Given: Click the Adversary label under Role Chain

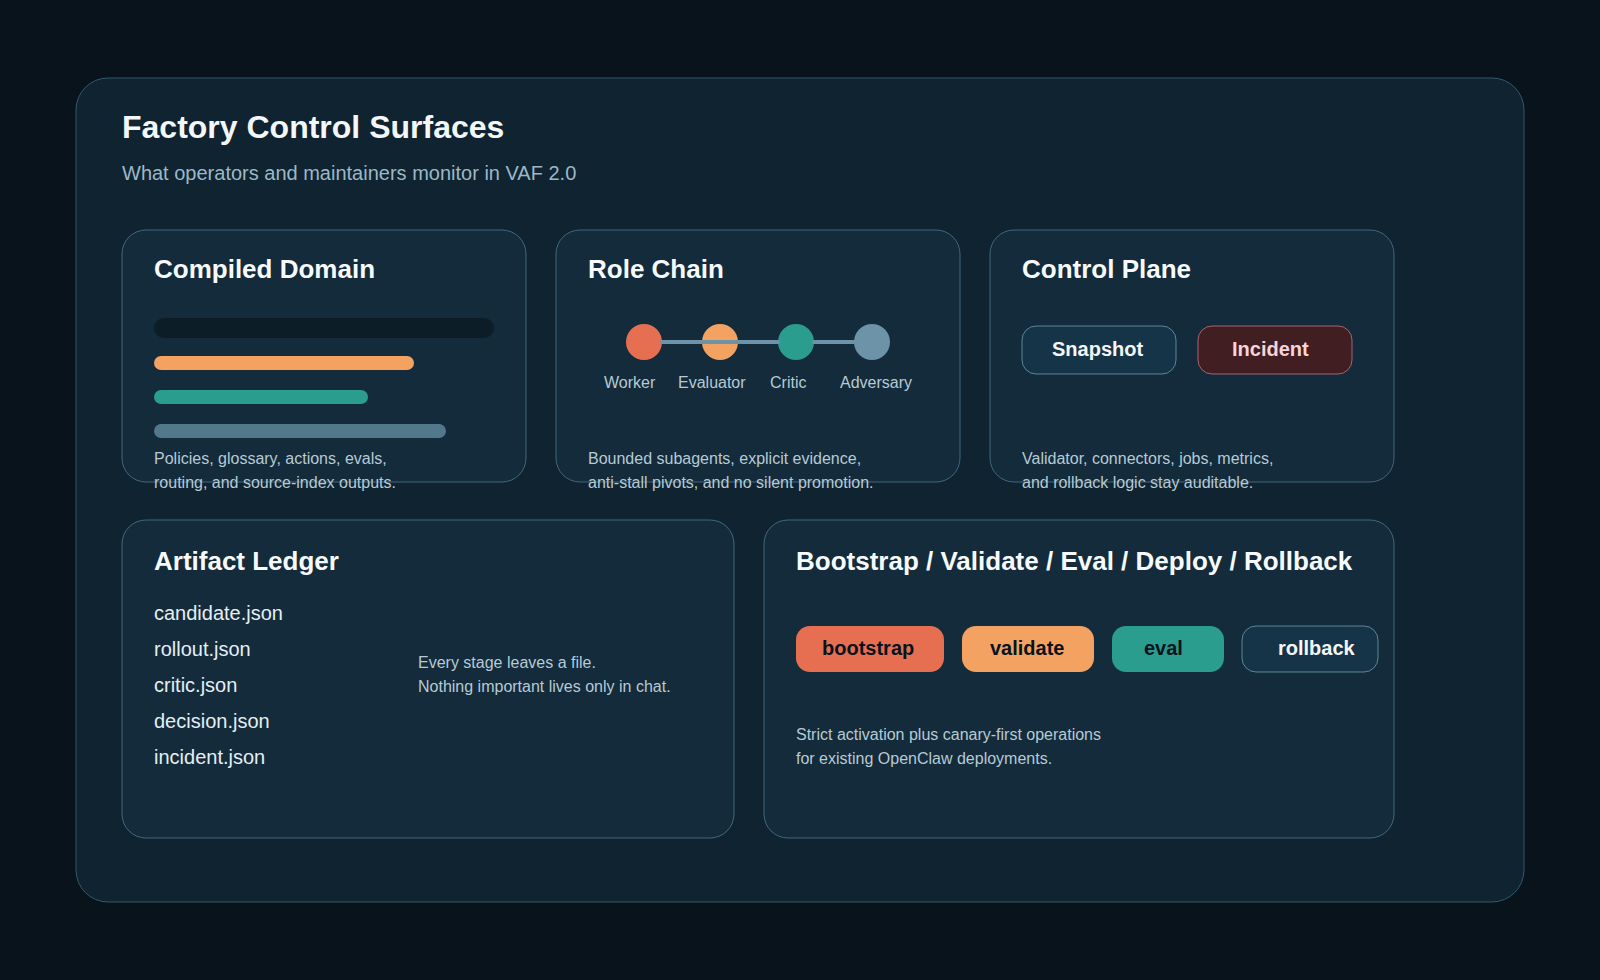Looking at the screenshot, I should [x=876, y=382].
